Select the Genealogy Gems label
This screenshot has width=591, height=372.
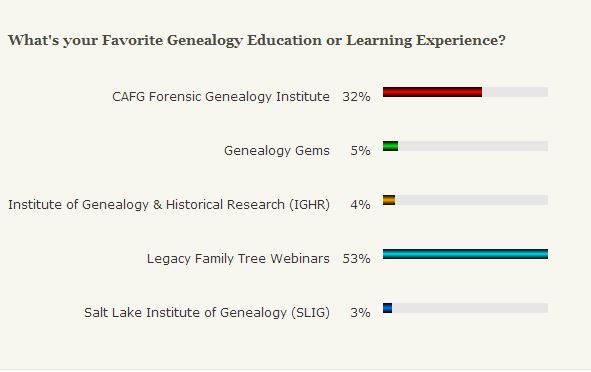pos(277,151)
